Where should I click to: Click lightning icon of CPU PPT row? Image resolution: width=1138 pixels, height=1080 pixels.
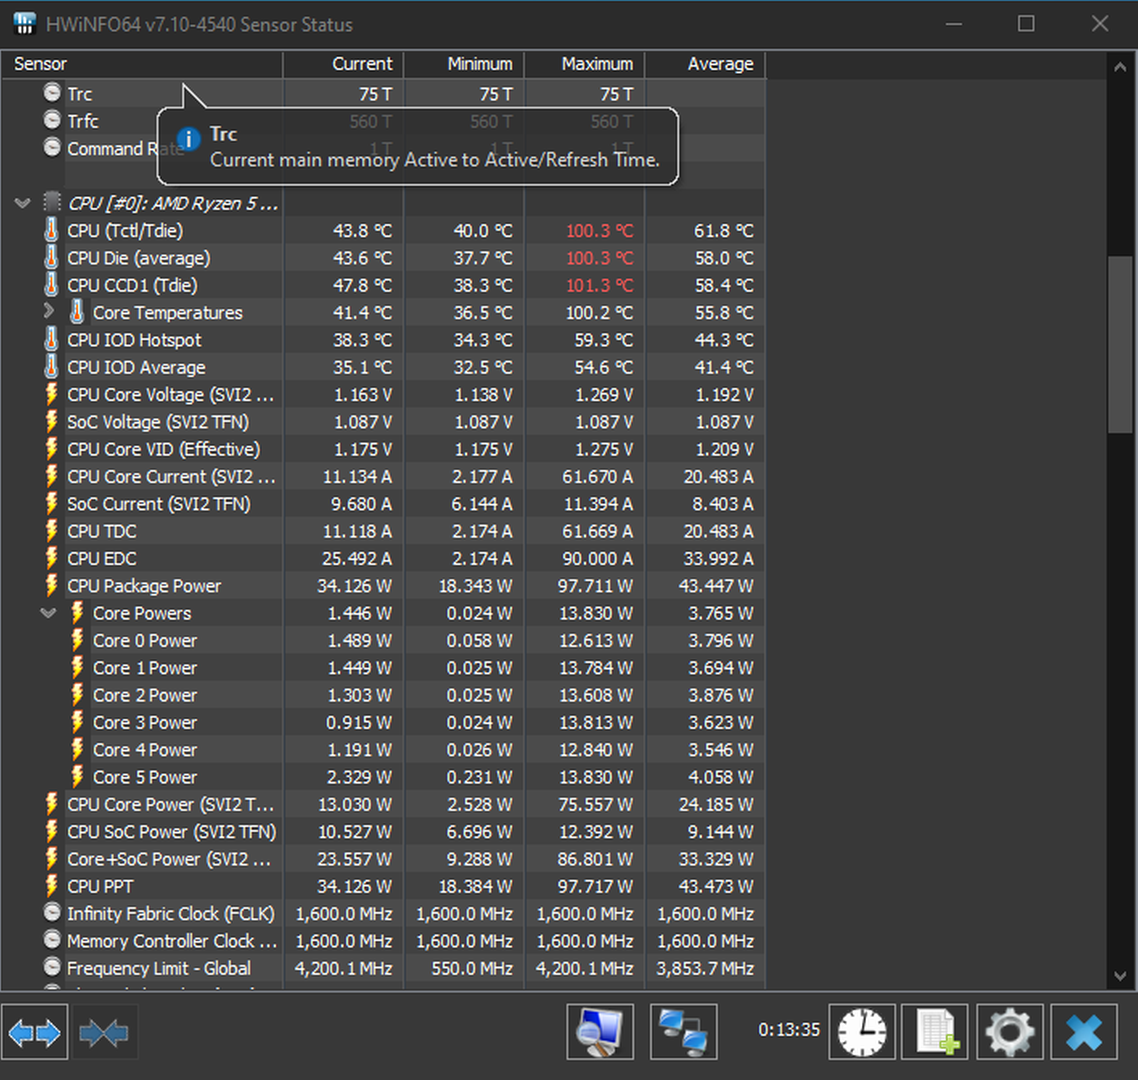[x=52, y=886]
